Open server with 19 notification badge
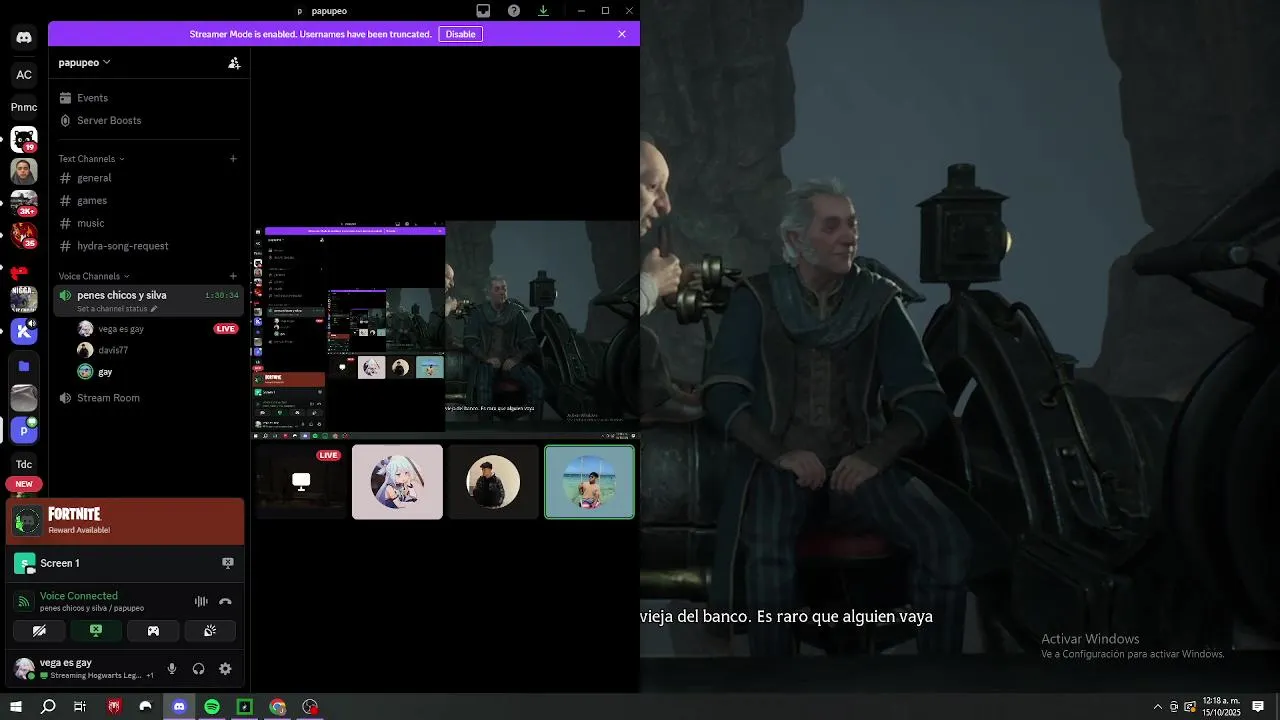Viewport: 1280px width, 720px height. pos(24,139)
